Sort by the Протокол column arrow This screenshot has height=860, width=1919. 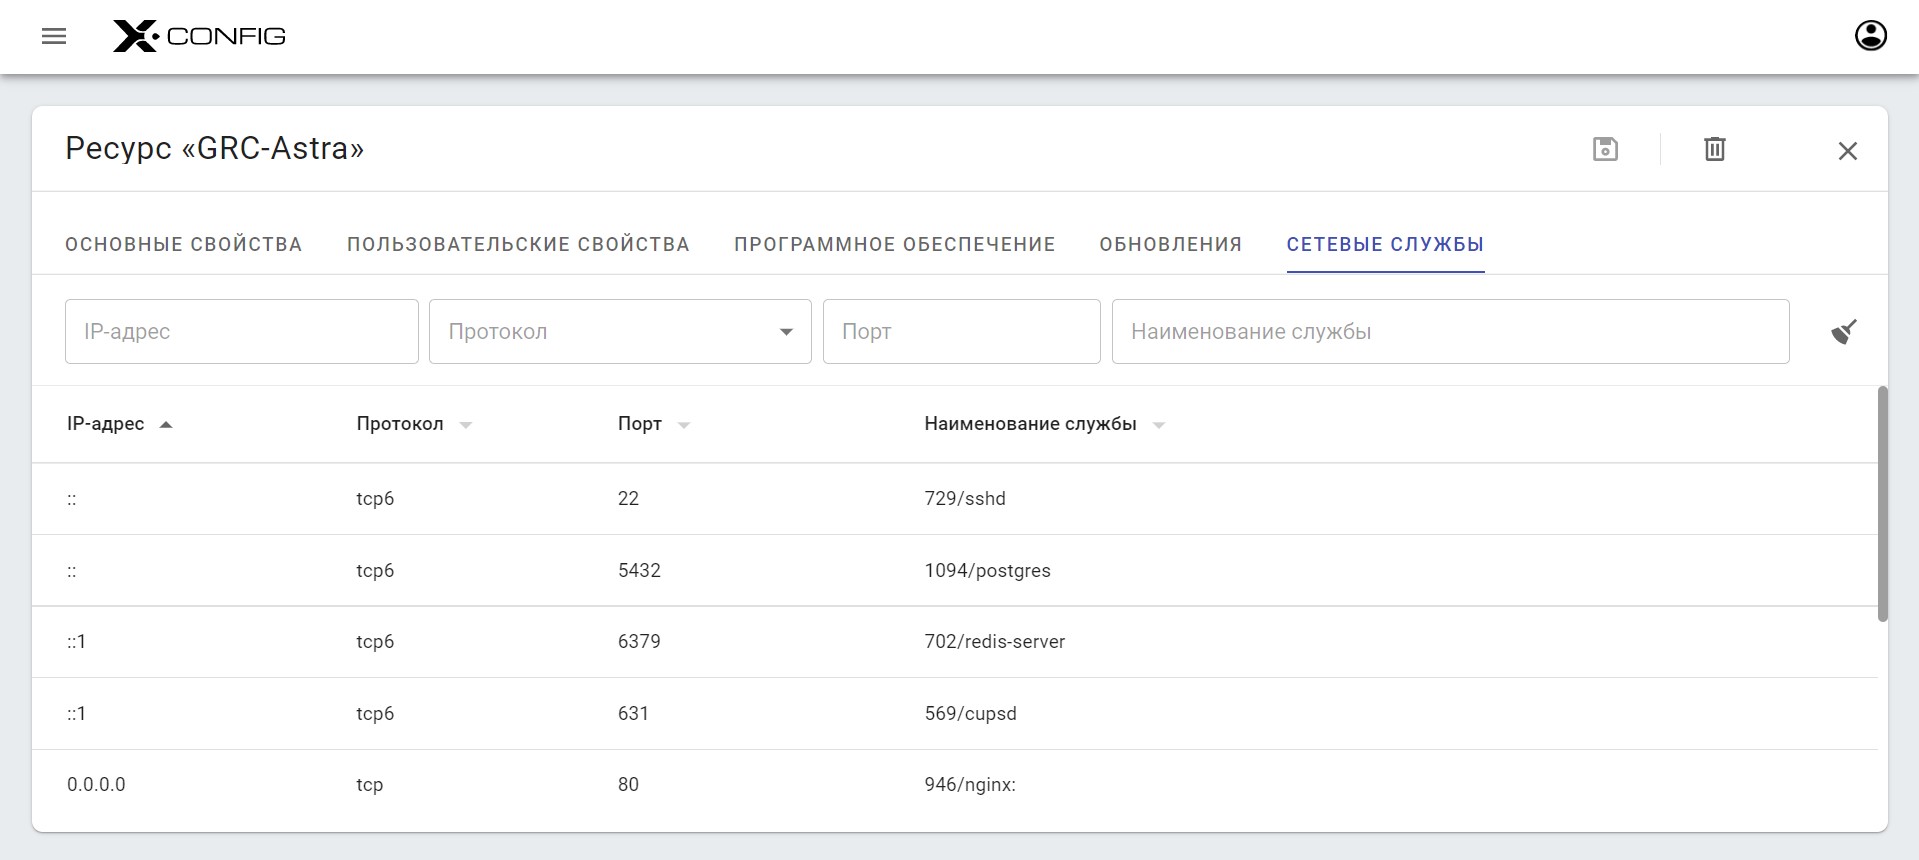(465, 425)
